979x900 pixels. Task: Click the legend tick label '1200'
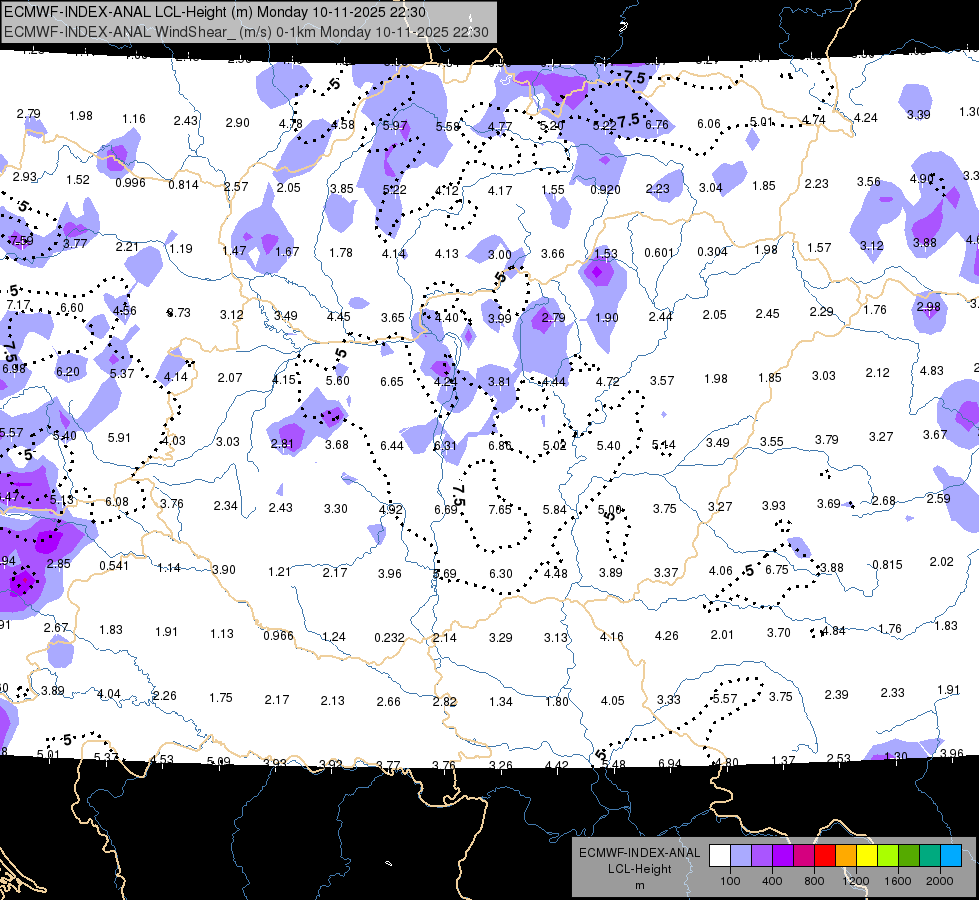coord(855,881)
